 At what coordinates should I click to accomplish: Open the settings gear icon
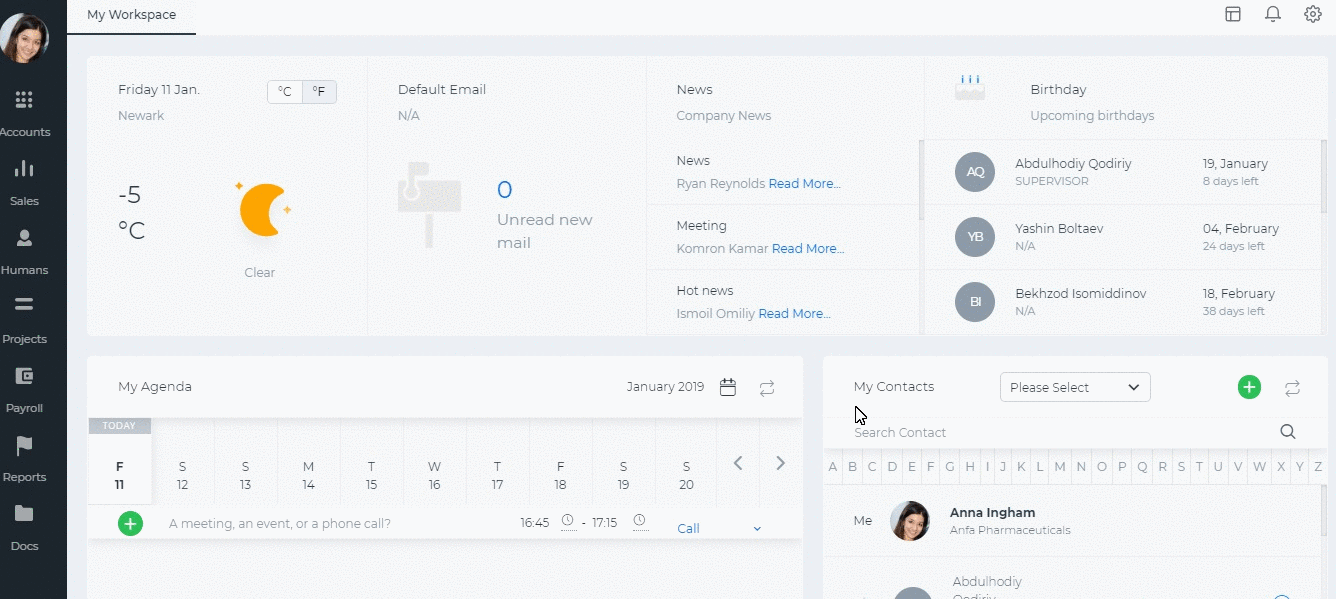click(1313, 14)
